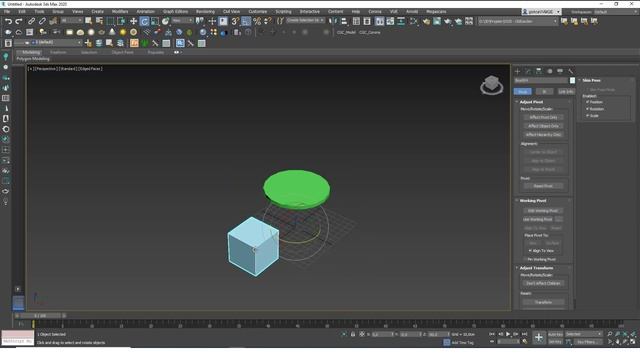Collapse the Adjust Transform rollout
Viewport: 640px width, 360px height.
point(536,268)
